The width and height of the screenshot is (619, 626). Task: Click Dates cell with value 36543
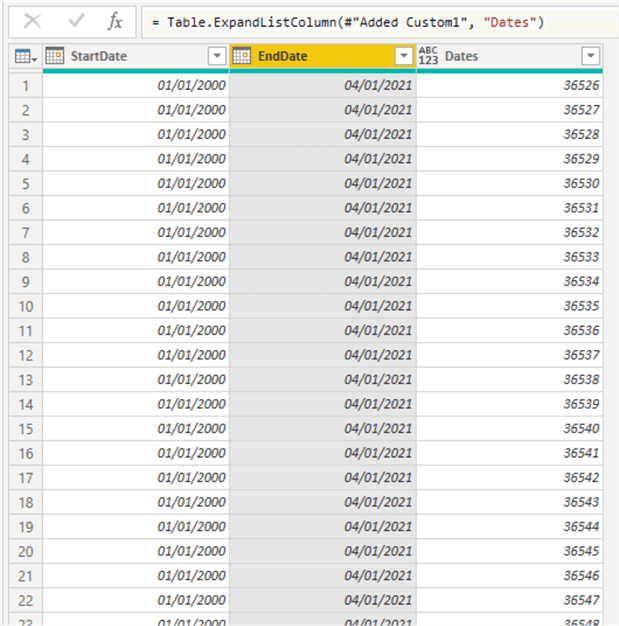point(510,502)
